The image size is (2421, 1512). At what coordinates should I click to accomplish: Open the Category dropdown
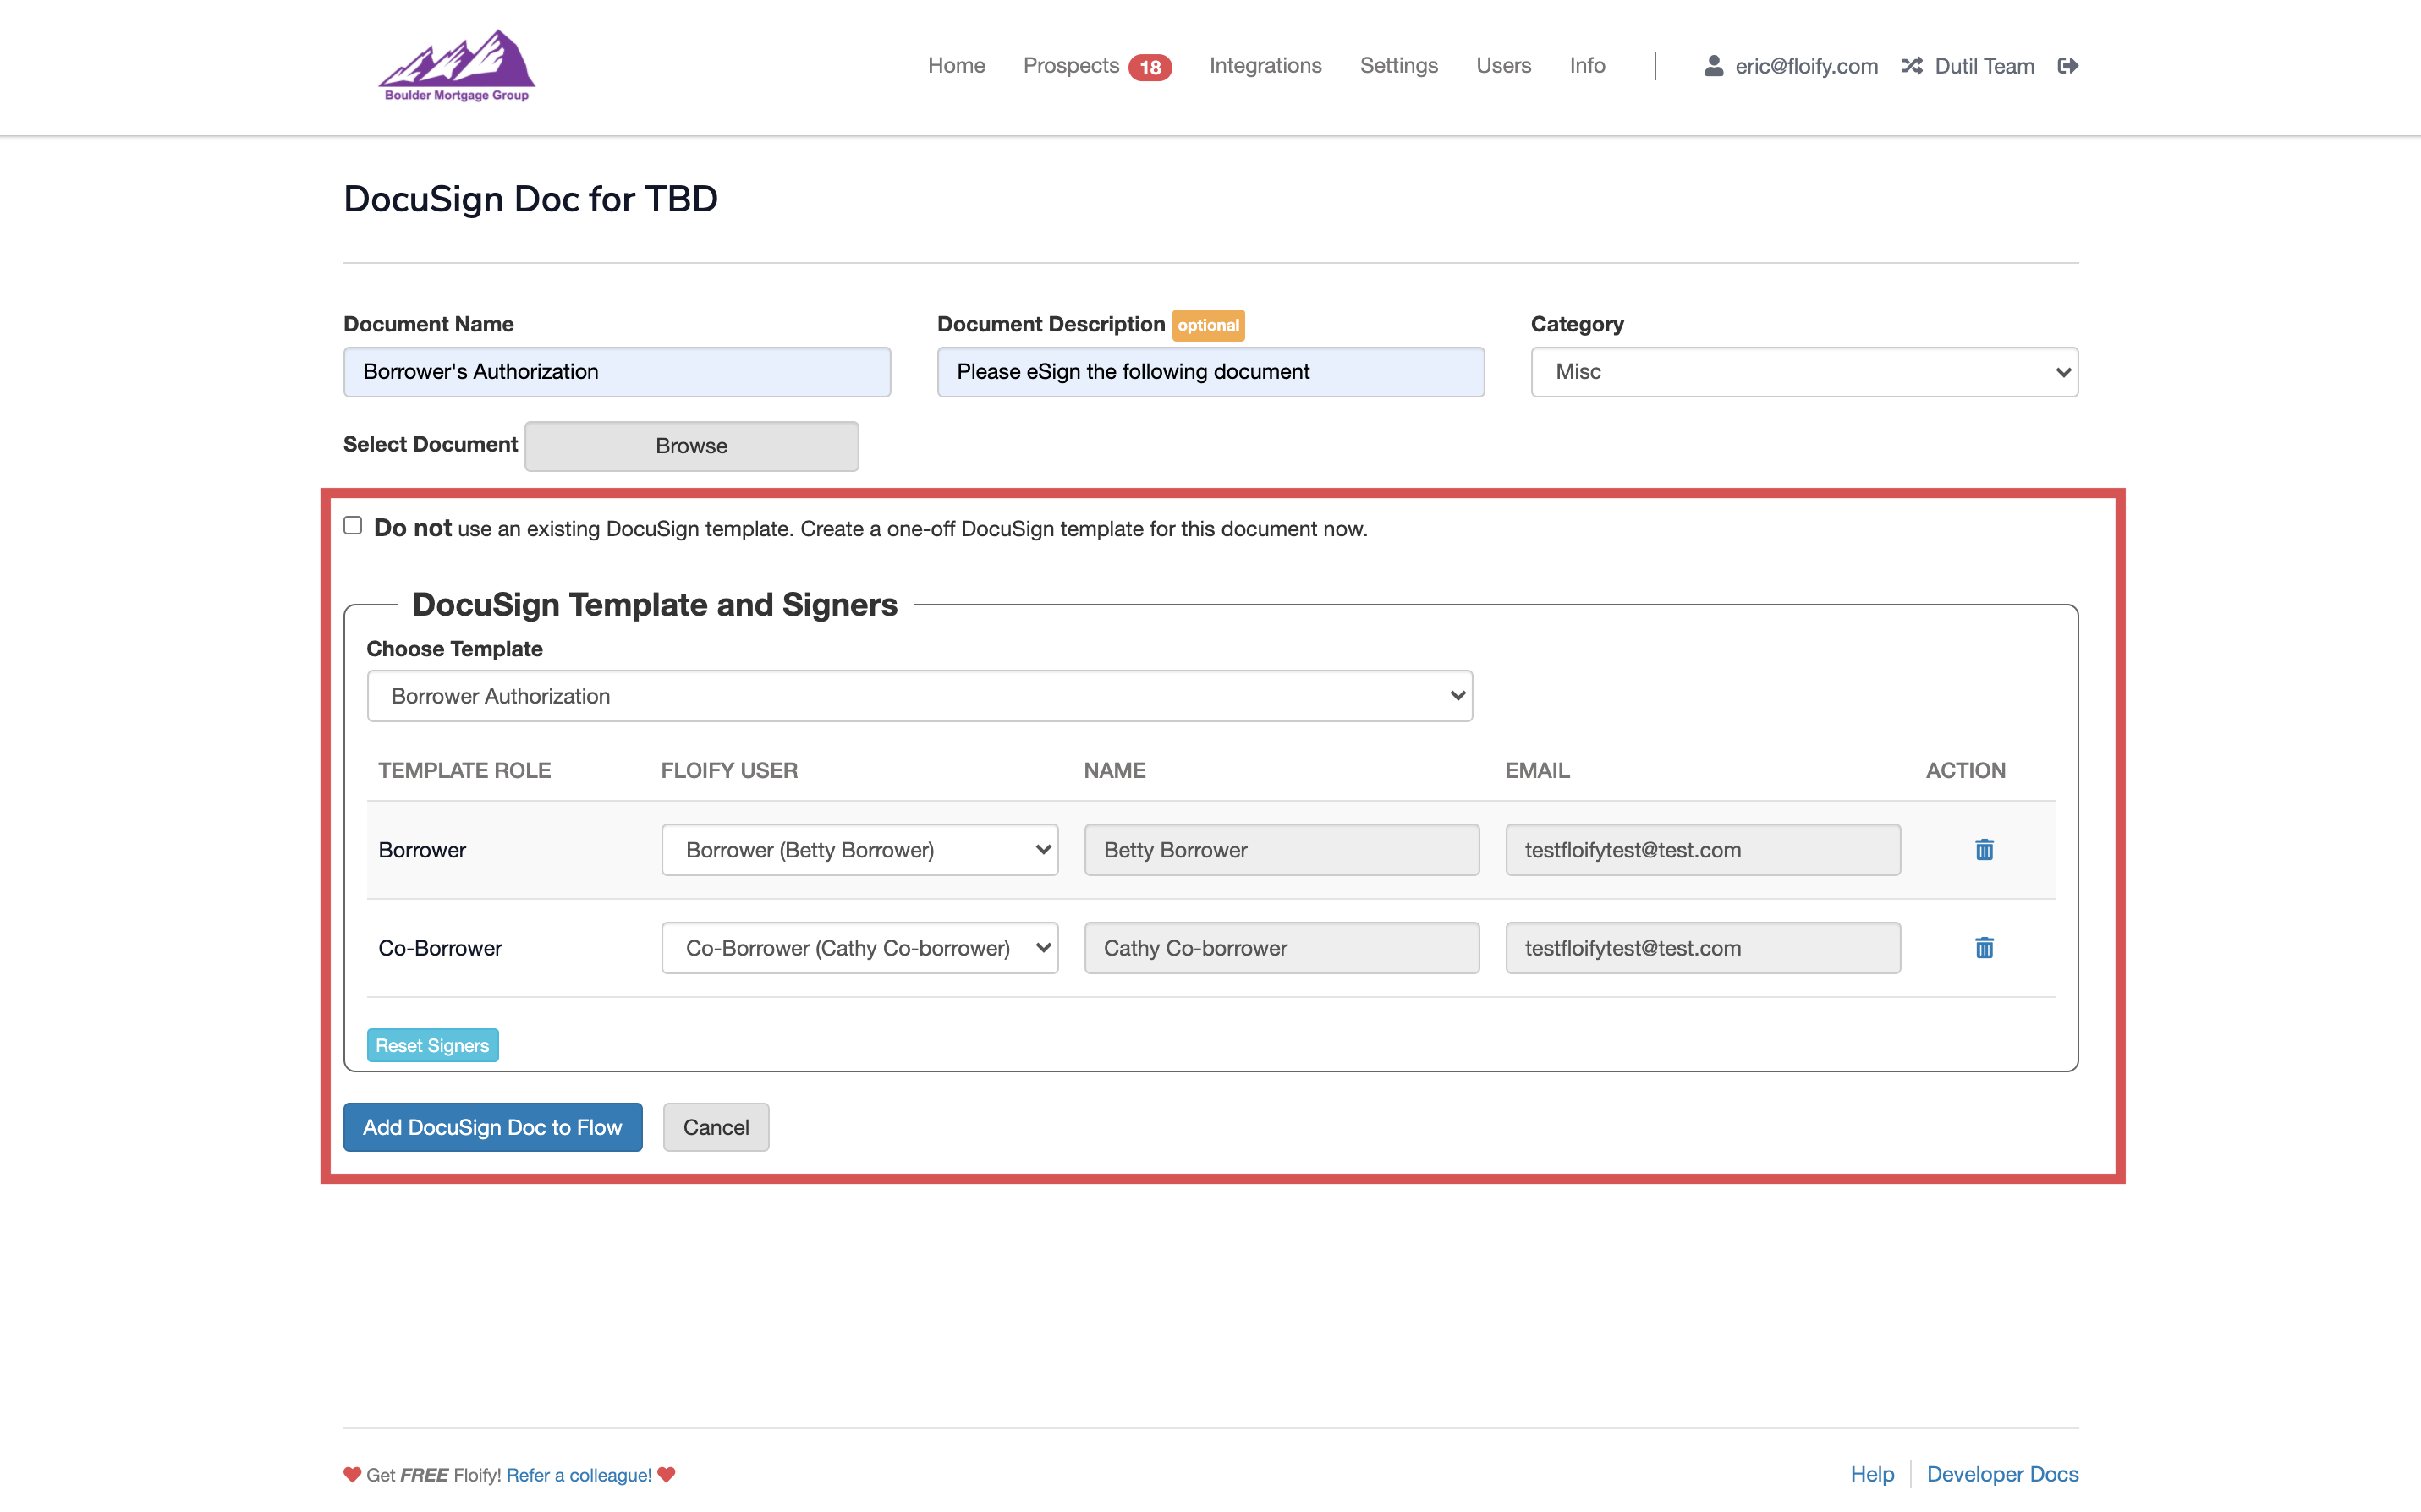tap(1804, 372)
